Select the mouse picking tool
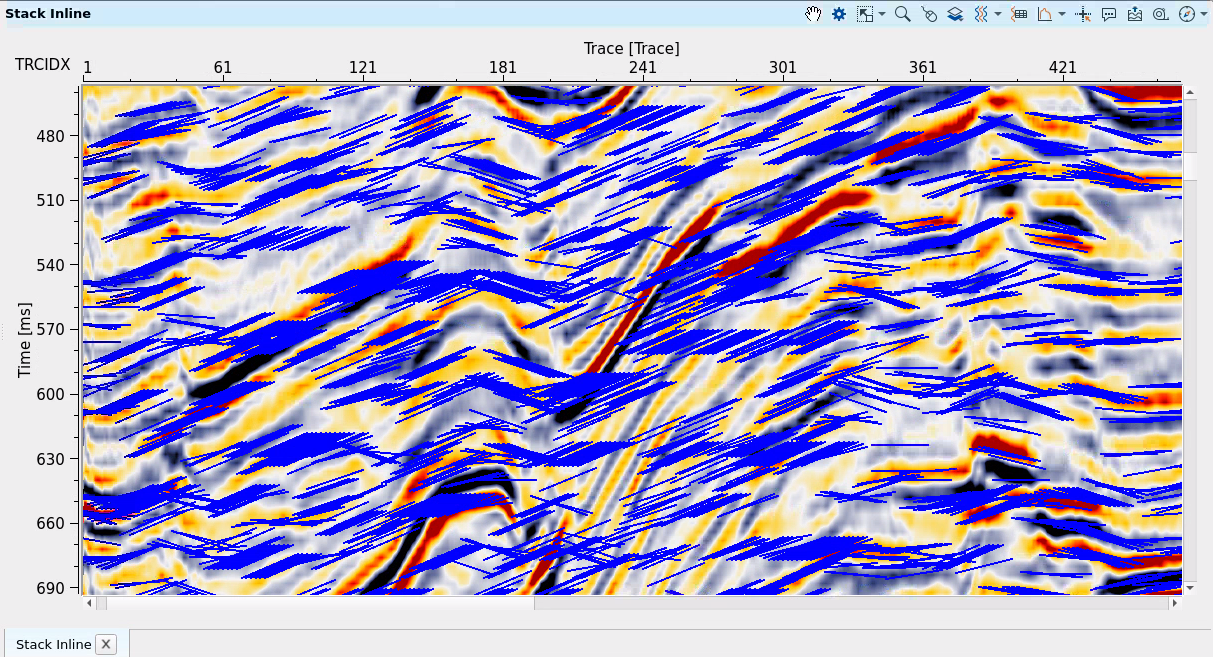Screen dimensions: 1213x657 click(x=929, y=14)
